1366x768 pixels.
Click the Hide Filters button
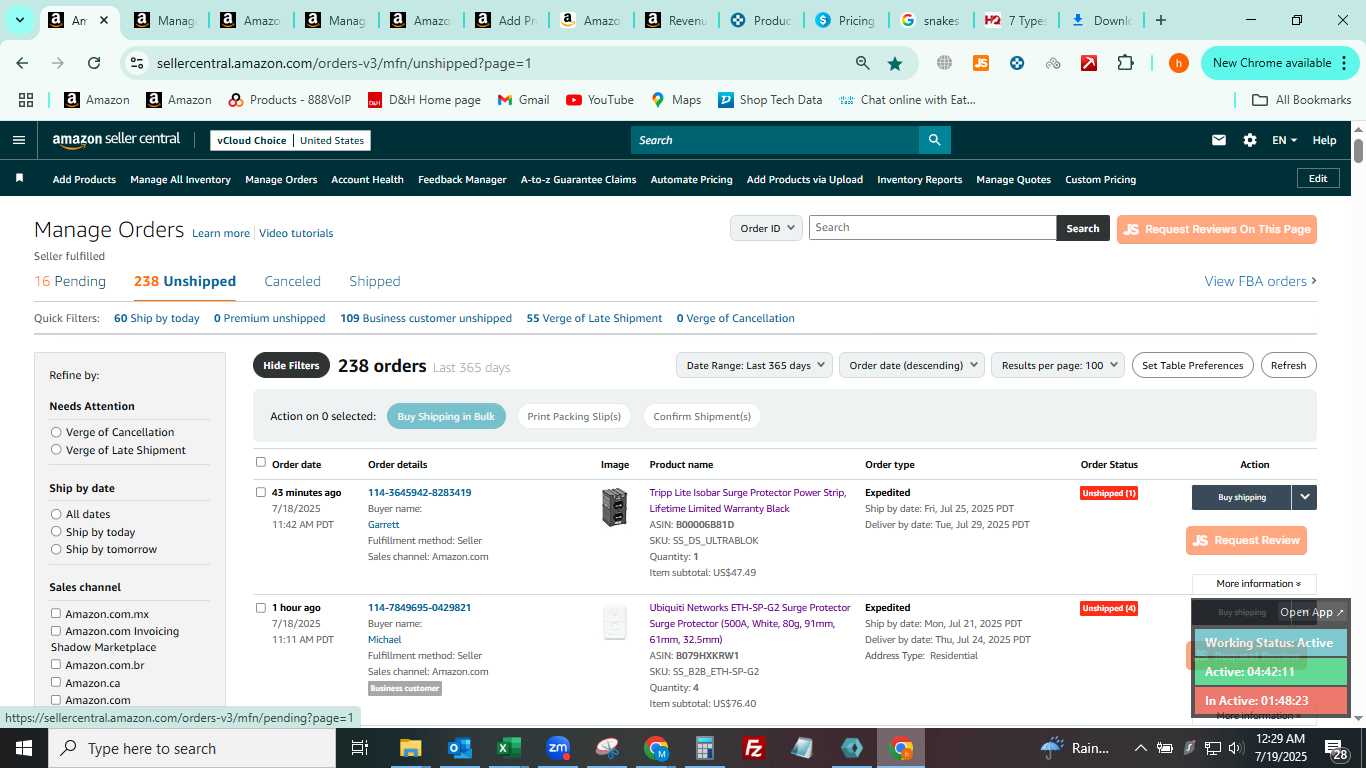pos(291,365)
